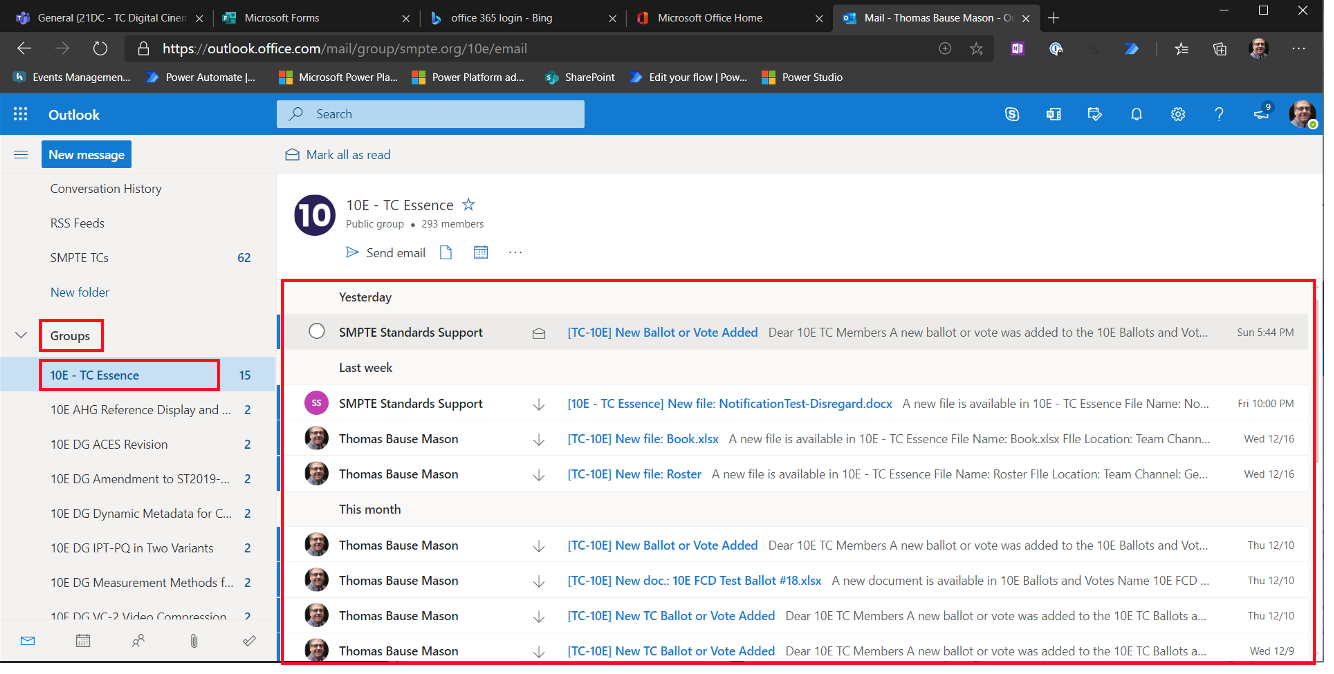The image size is (1334, 674).
Task: Open the Skype icon in Outlook header
Action: click(1012, 114)
